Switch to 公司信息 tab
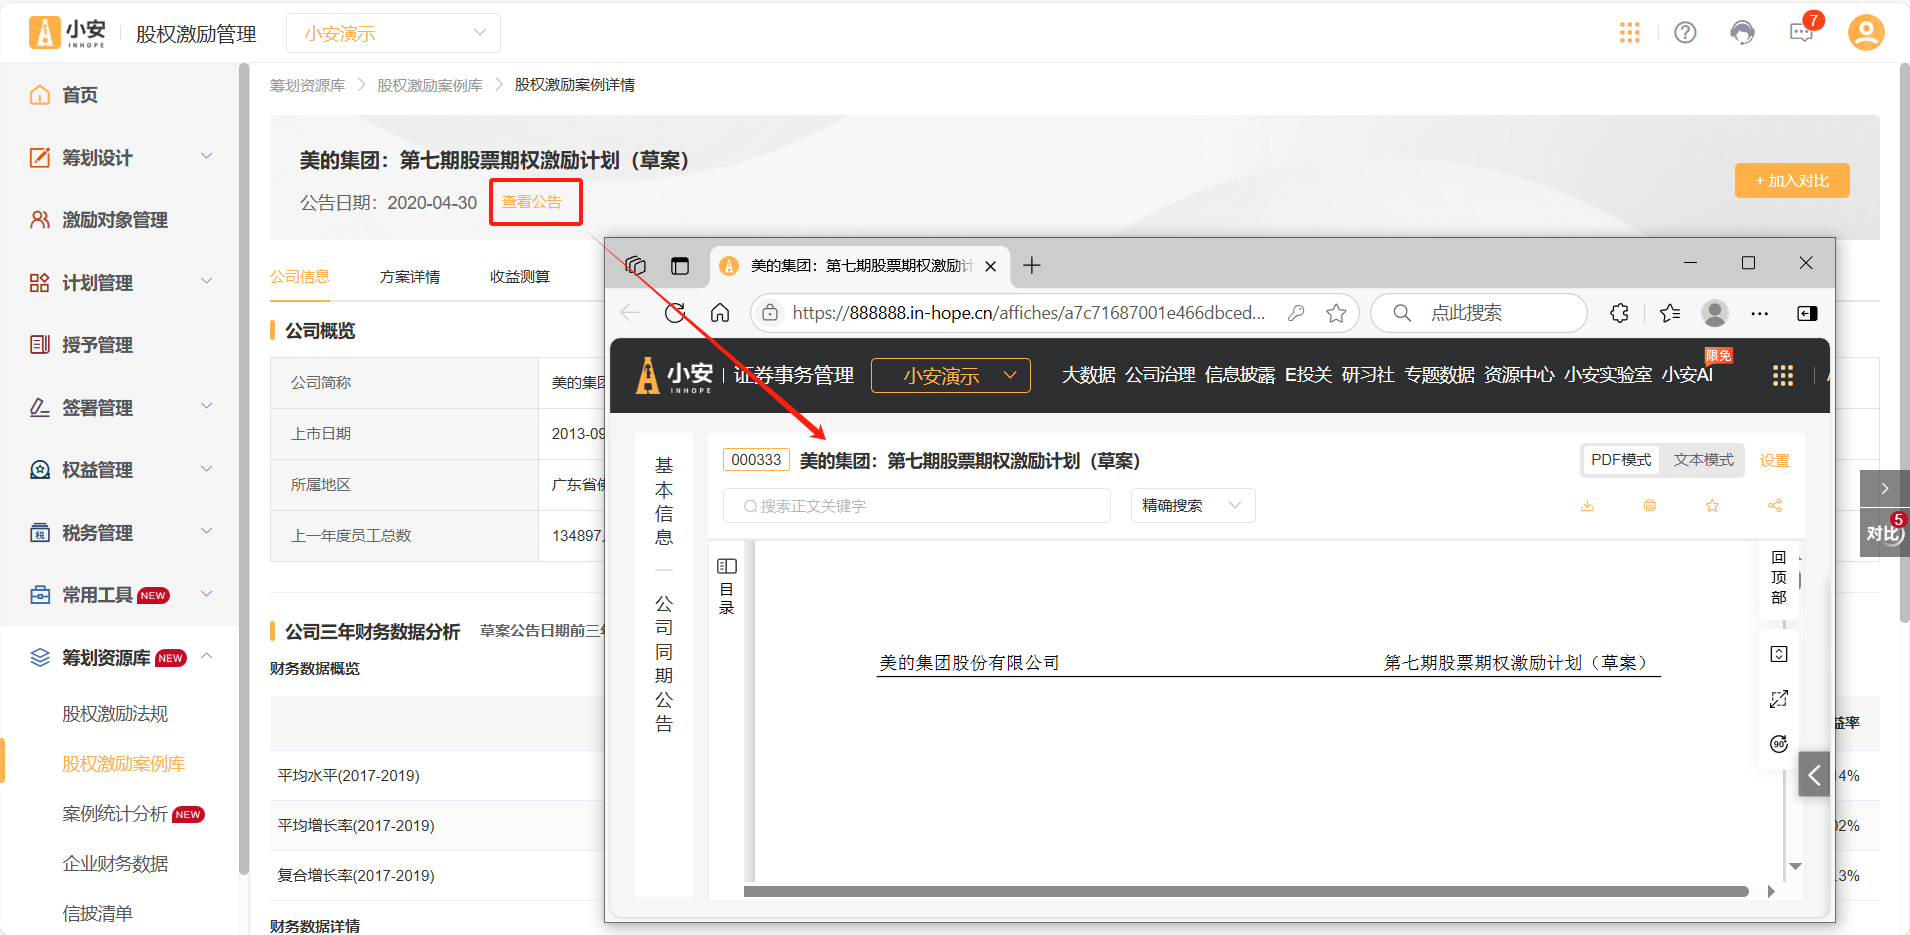1910x935 pixels. (x=300, y=277)
